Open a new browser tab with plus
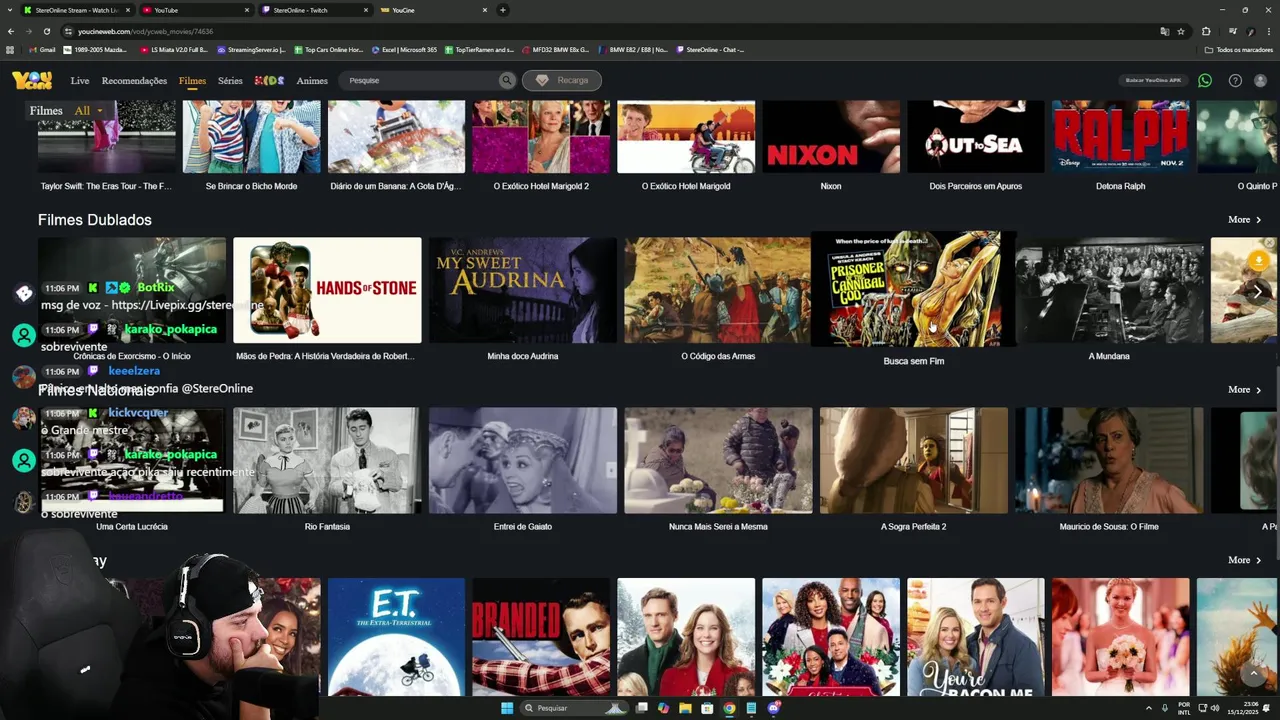Viewport: 1280px width, 720px height. point(503,10)
